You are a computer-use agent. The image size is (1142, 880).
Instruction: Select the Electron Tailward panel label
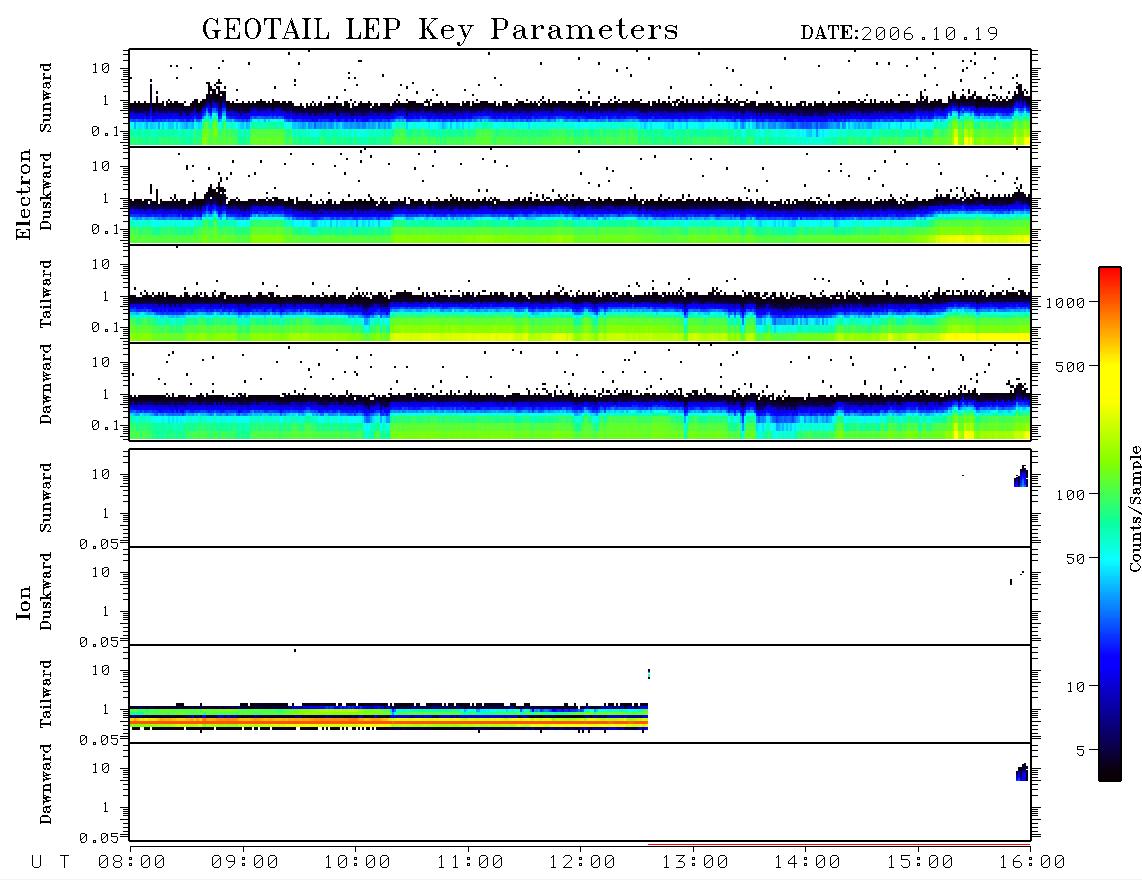pyautogui.click(x=46, y=294)
